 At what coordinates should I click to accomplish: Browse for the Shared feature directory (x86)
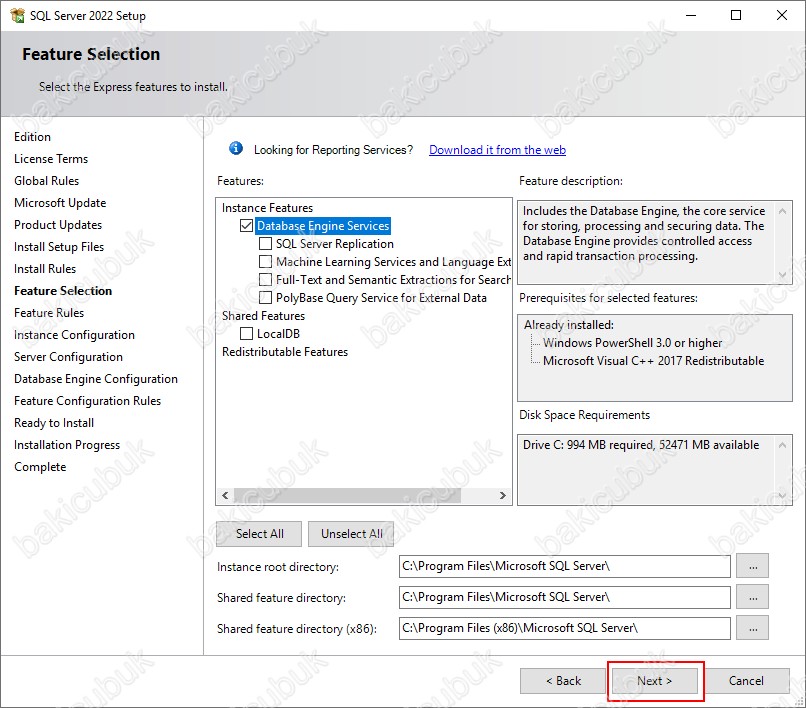coord(753,628)
